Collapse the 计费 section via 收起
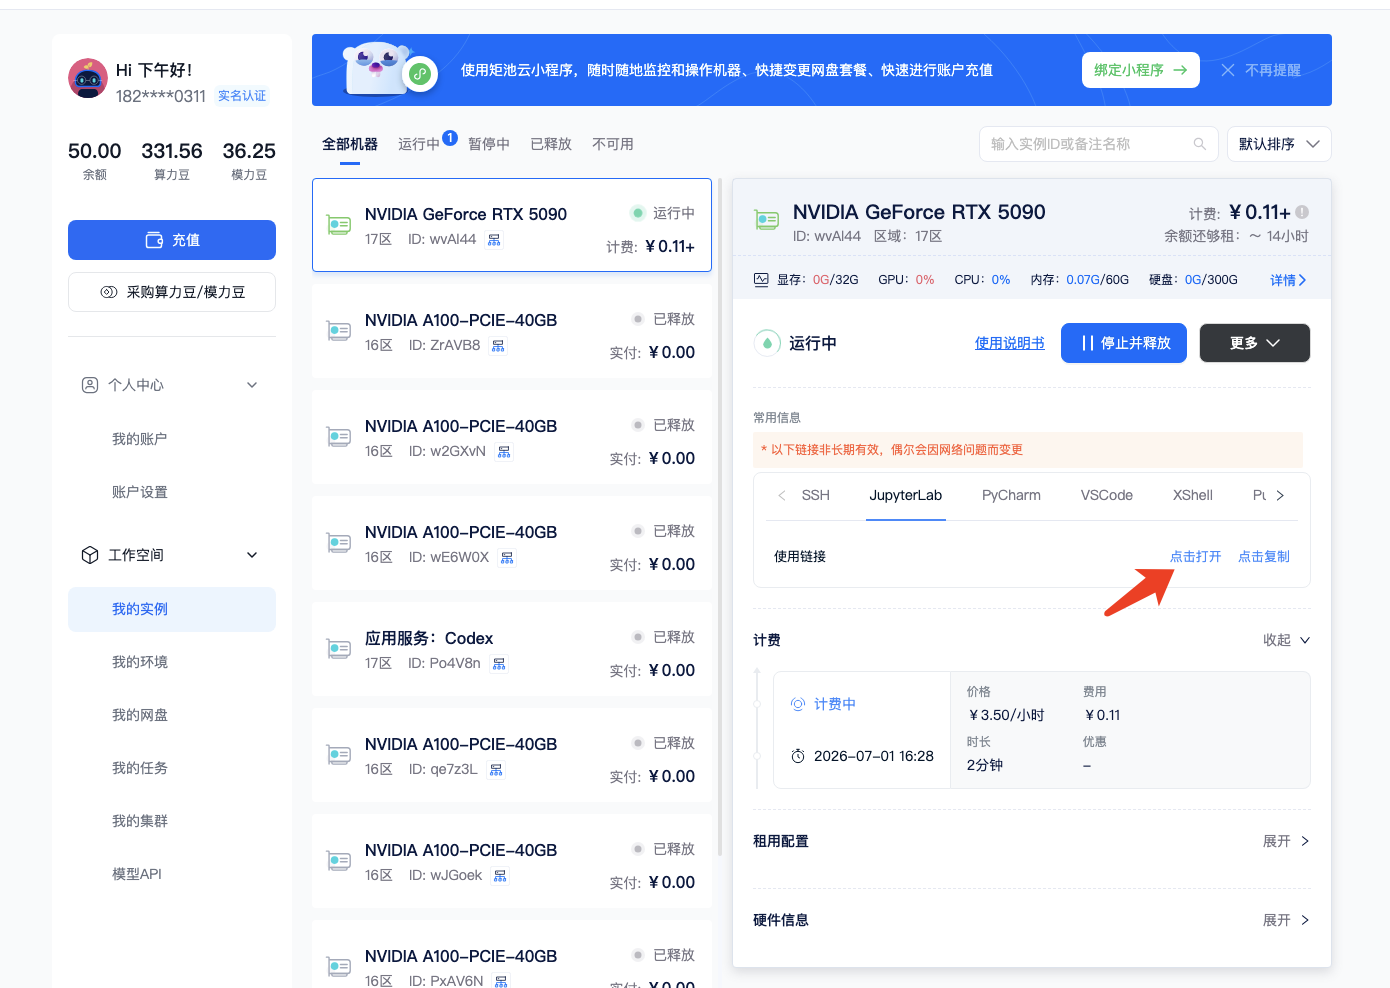This screenshot has height=988, width=1390. [x=1286, y=640]
